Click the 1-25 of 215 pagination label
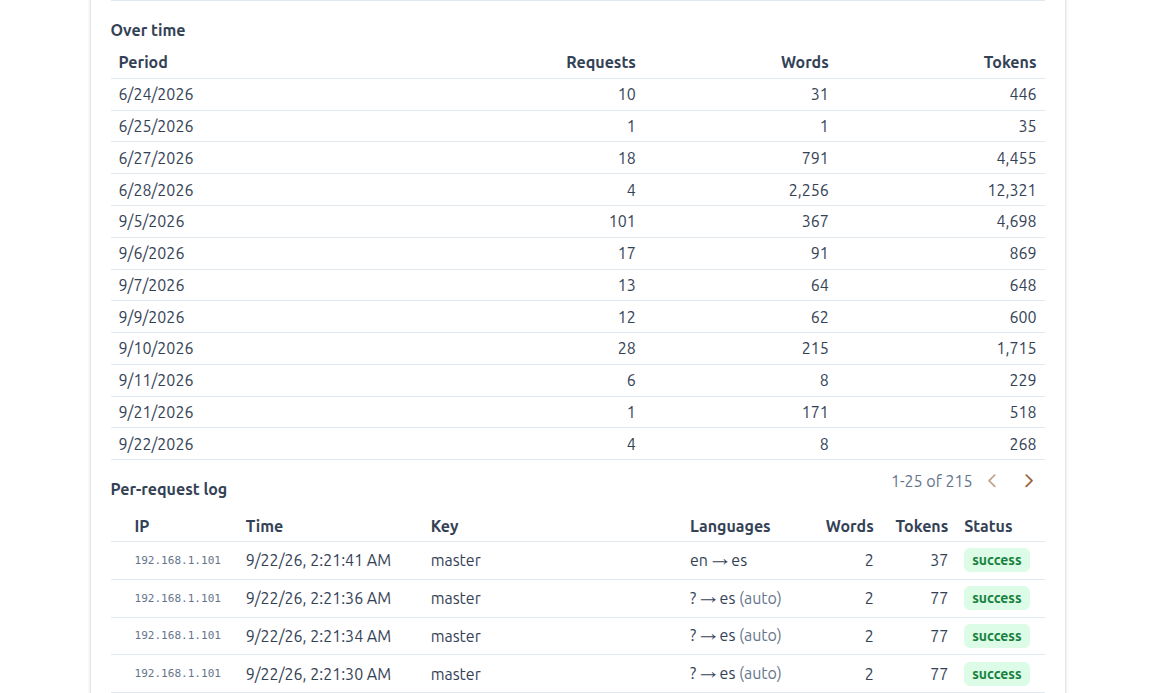This screenshot has height=693, width=1169. [932, 481]
